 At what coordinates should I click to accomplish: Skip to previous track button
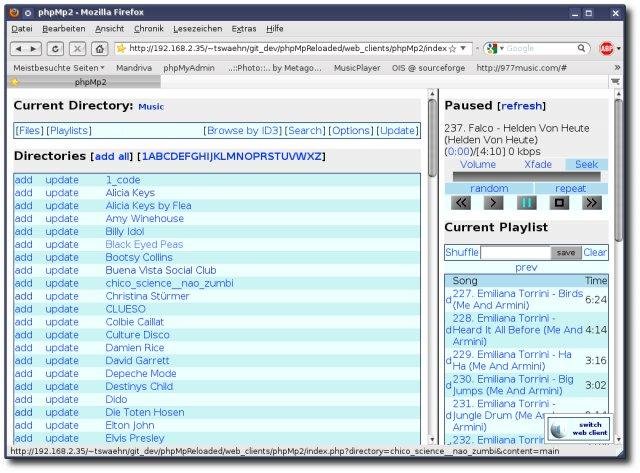click(x=461, y=203)
